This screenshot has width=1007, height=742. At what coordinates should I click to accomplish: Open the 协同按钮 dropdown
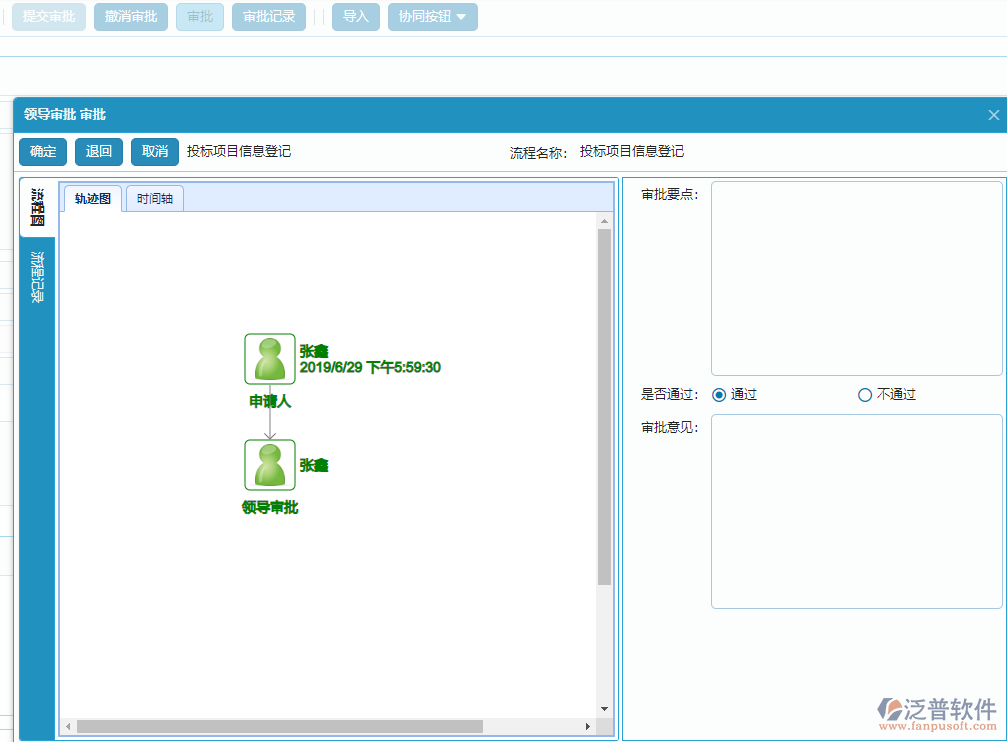(432, 16)
